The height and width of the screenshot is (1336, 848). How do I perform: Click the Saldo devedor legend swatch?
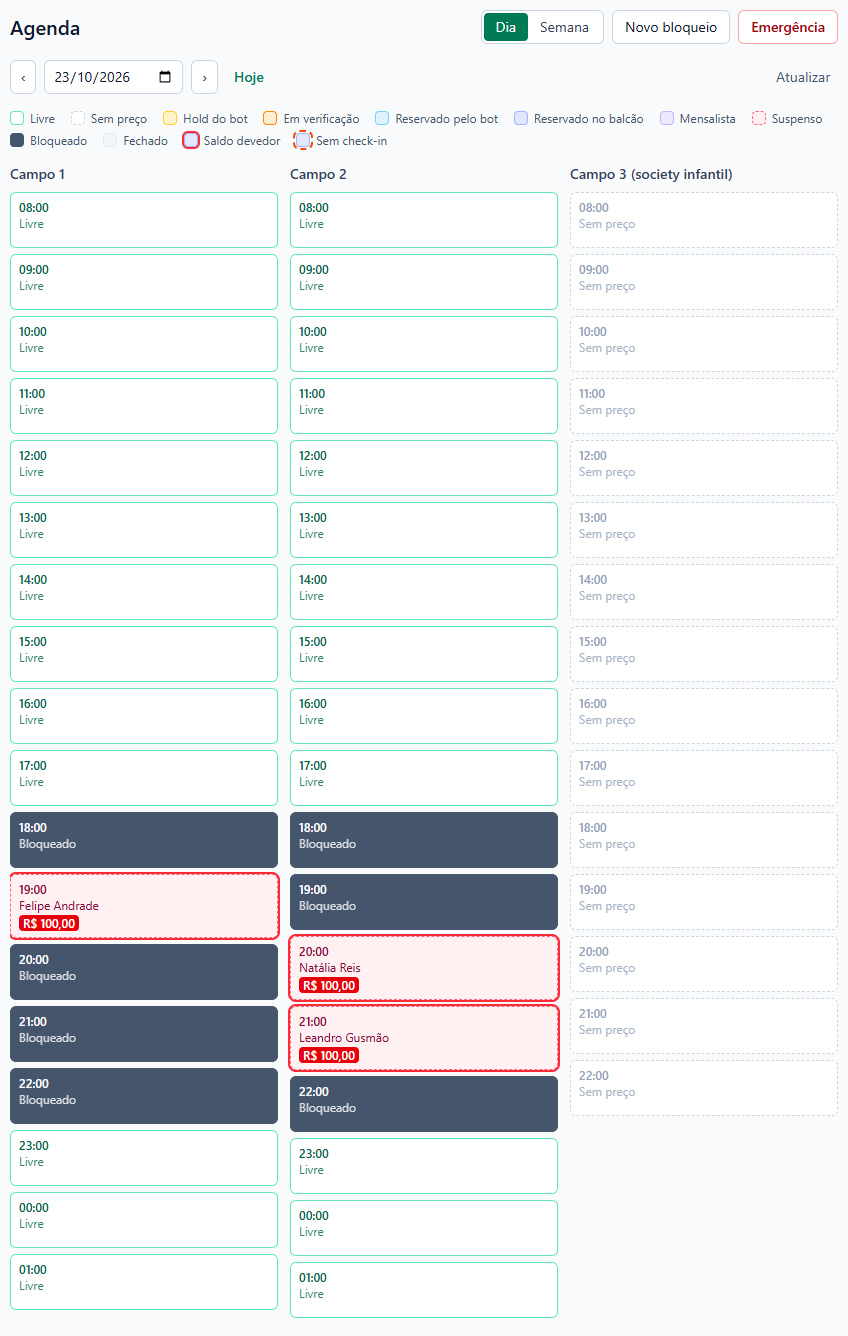click(191, 141)
